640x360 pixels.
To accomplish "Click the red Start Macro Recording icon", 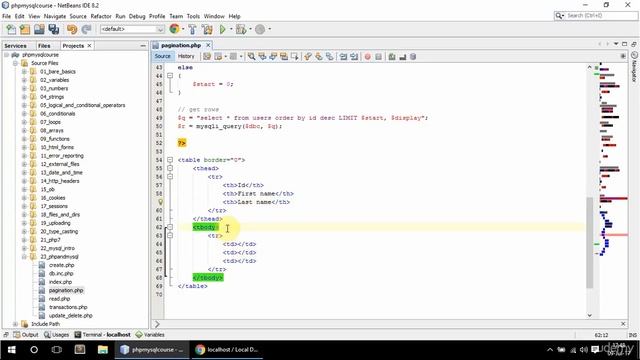I will tap(367, 57).
